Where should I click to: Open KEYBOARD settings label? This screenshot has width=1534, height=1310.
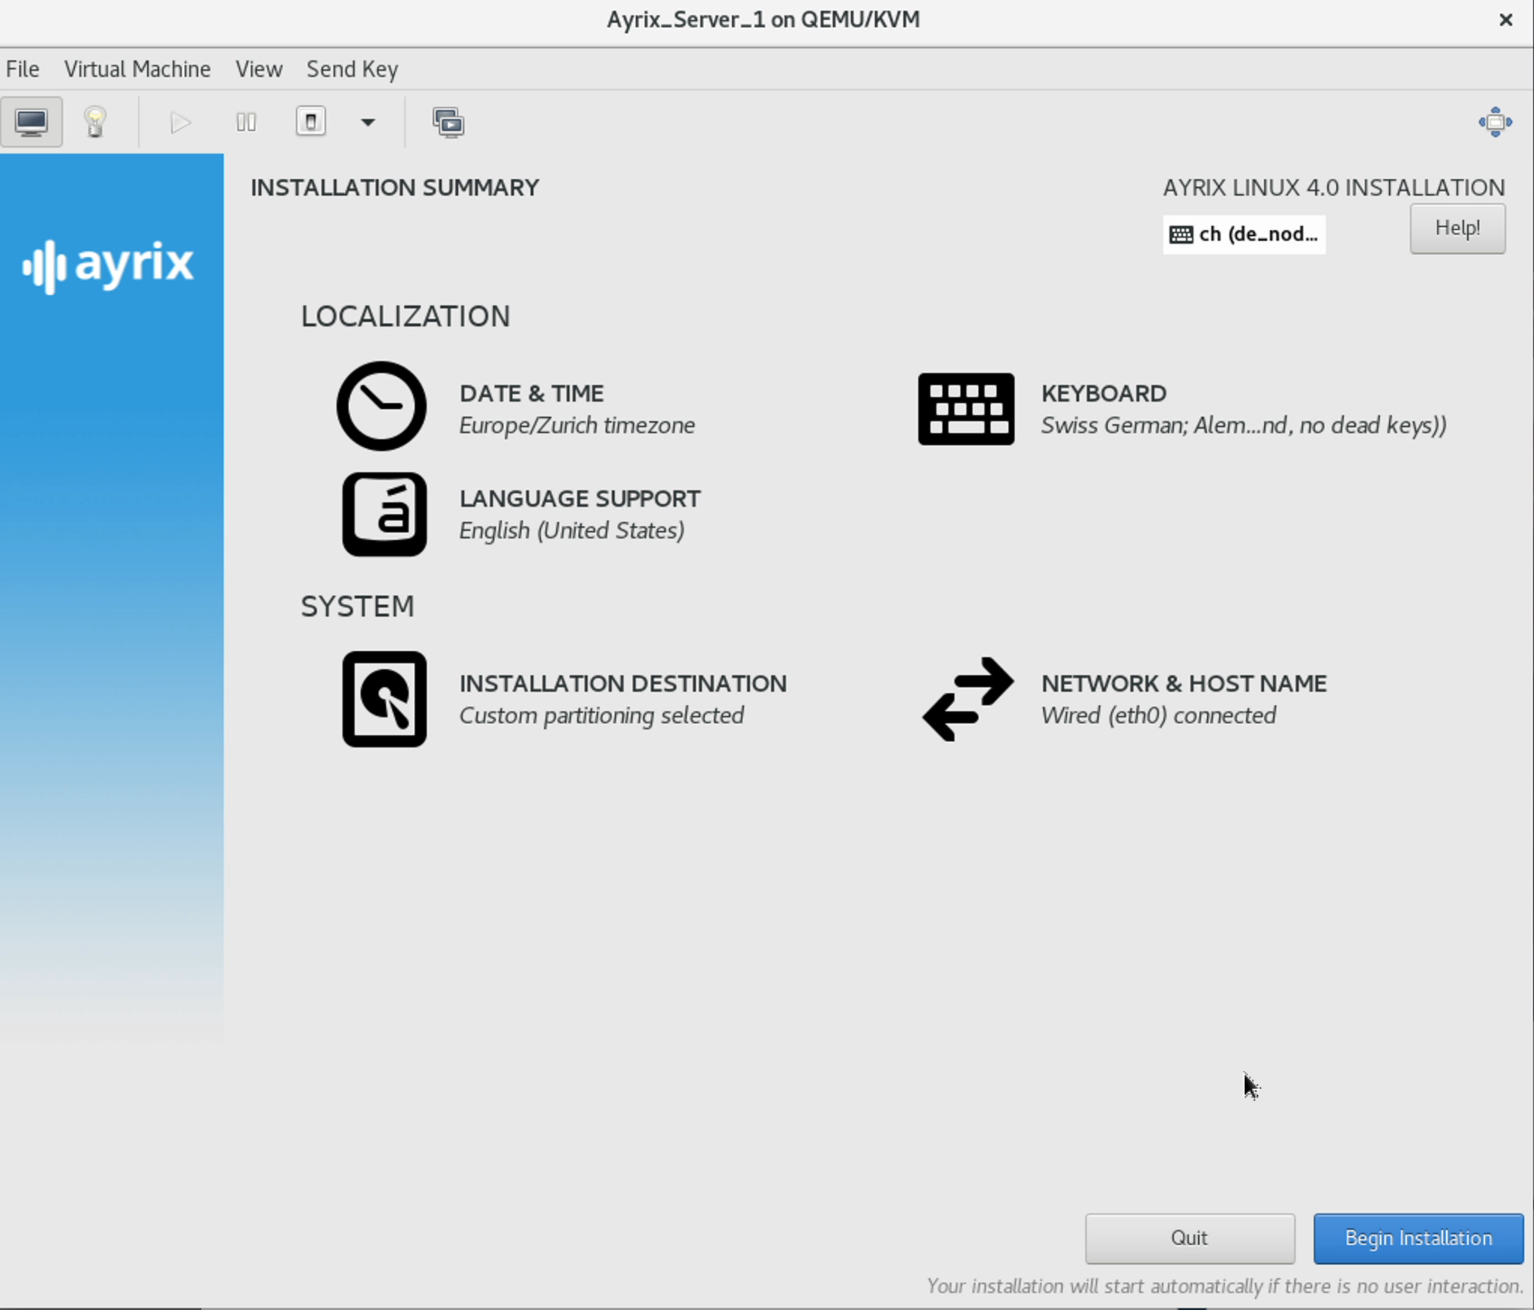[x=1104, y=393]
